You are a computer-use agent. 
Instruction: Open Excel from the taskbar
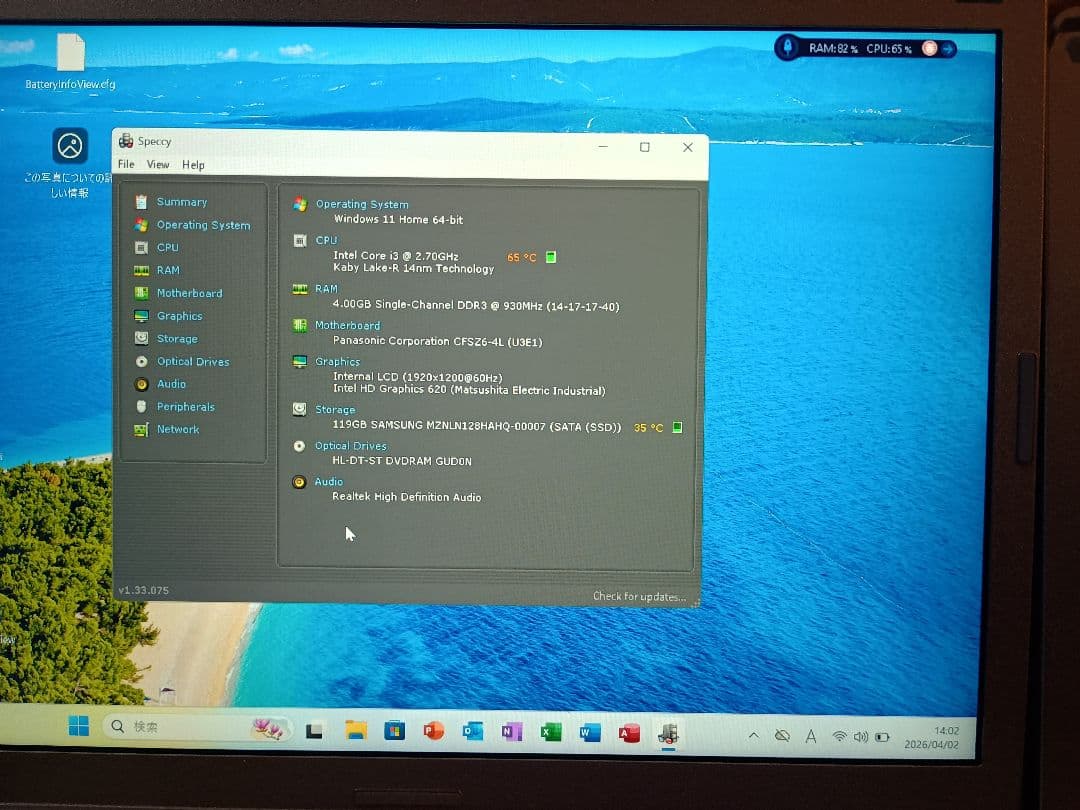(551, 732)
